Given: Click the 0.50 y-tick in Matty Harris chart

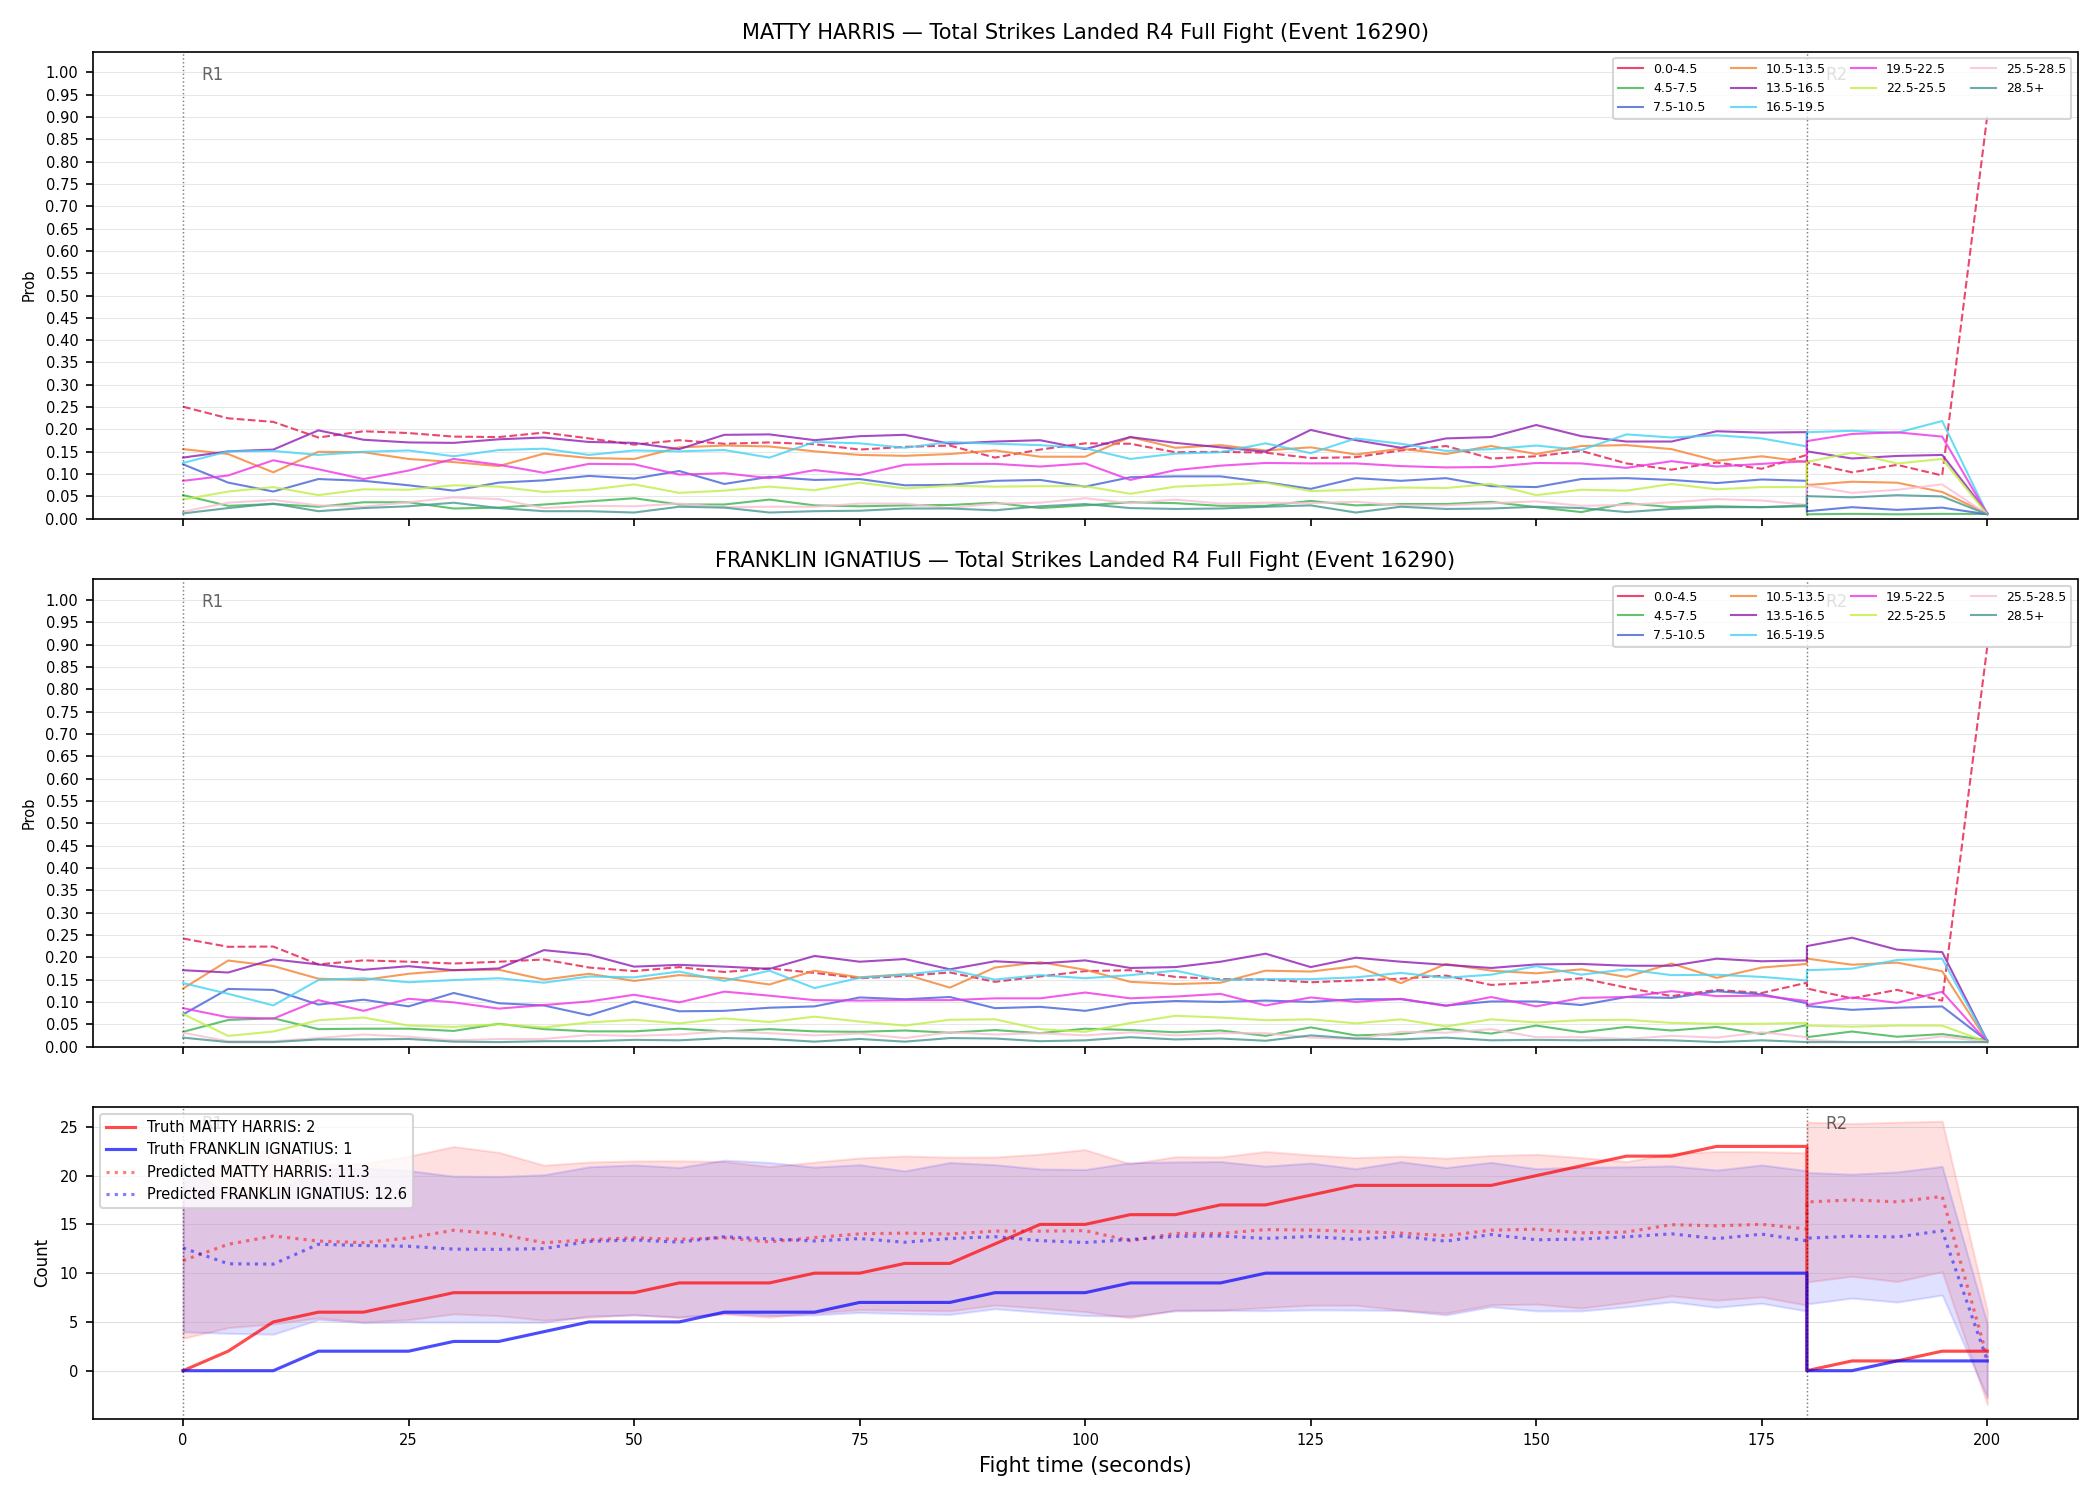Looking at the screenshot, I should pyautogui.click(x=62, y=296).
